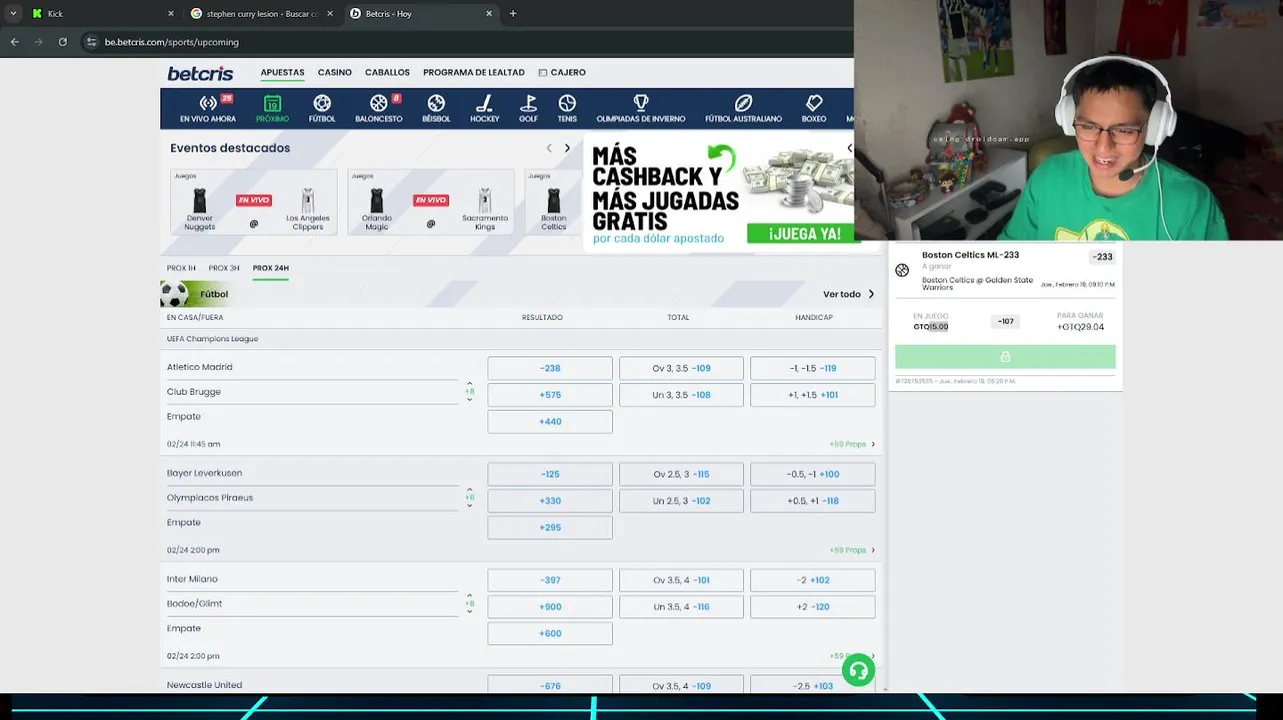Open the Caballos menu
This screenshot has height=720, width=1283.
(x=387, y=73)
